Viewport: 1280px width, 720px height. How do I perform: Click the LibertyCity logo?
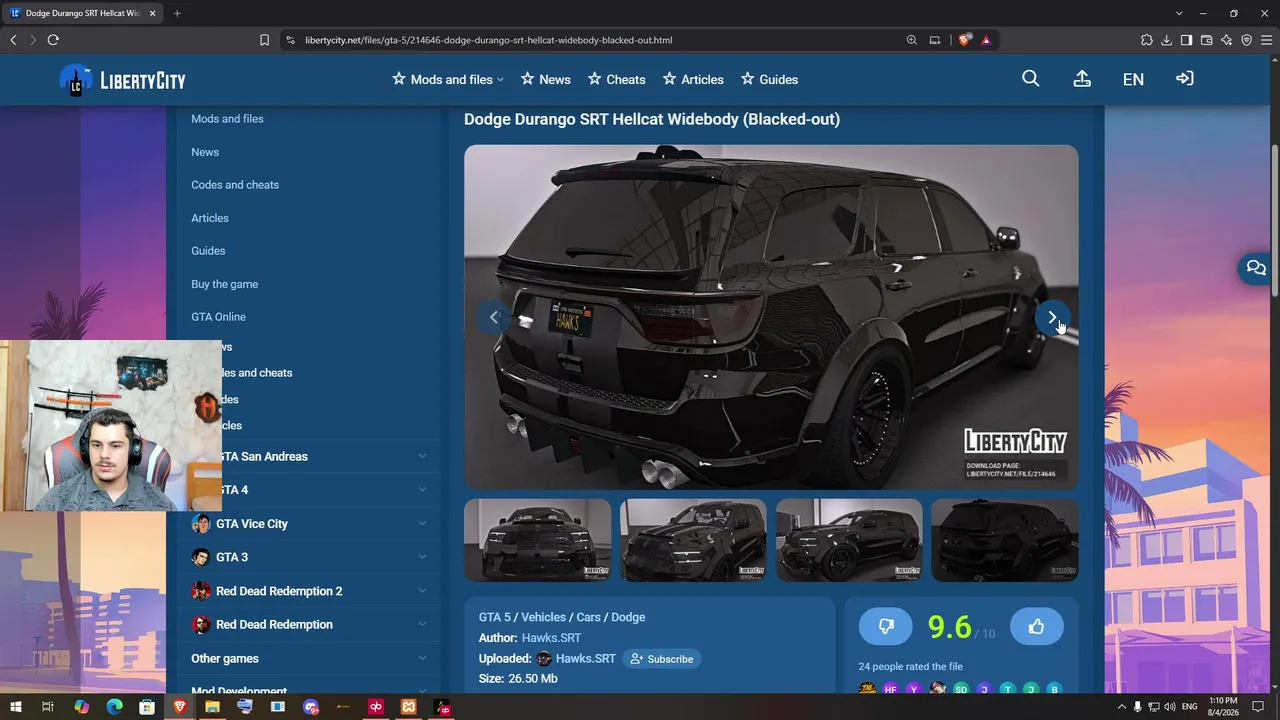click(122, 80)
